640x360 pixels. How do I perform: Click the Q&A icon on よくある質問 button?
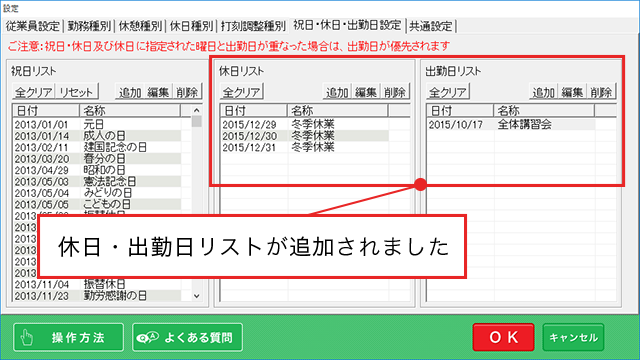147,338
